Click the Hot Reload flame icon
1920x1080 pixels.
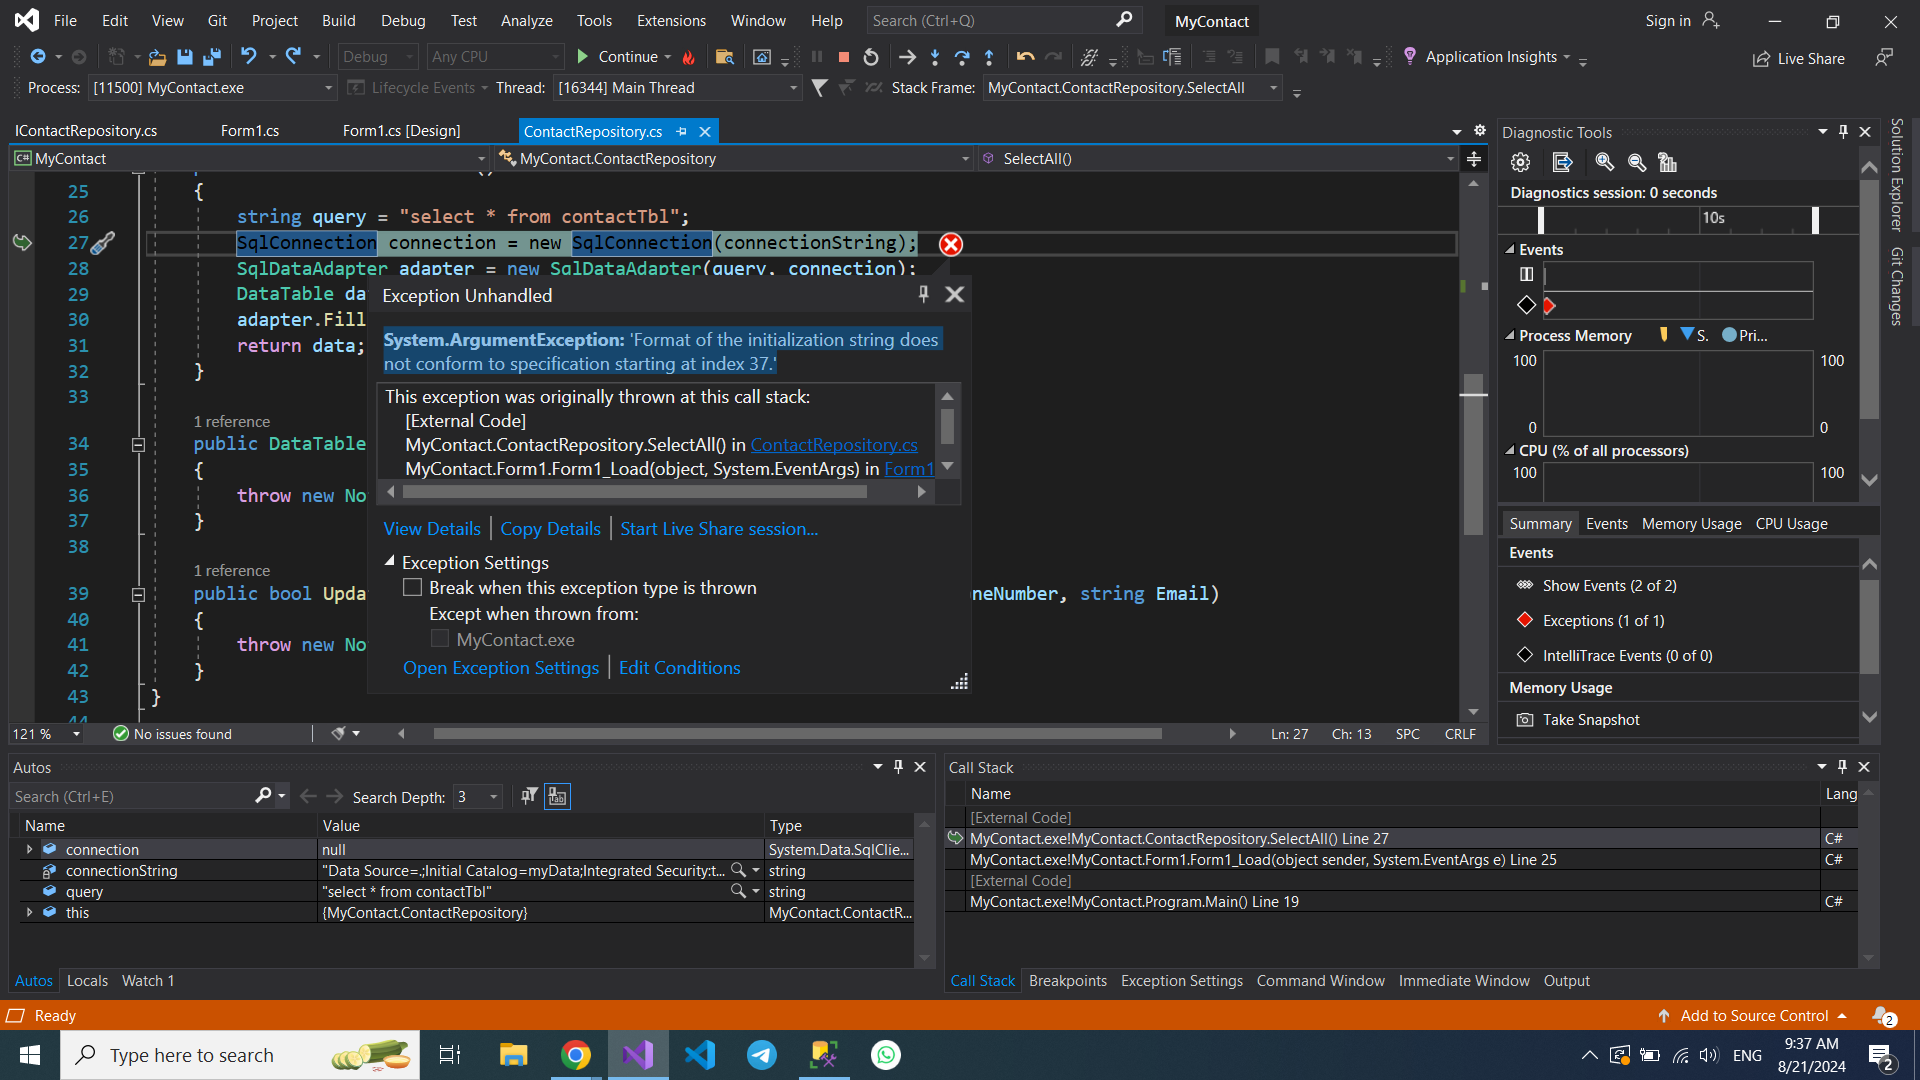688,57
